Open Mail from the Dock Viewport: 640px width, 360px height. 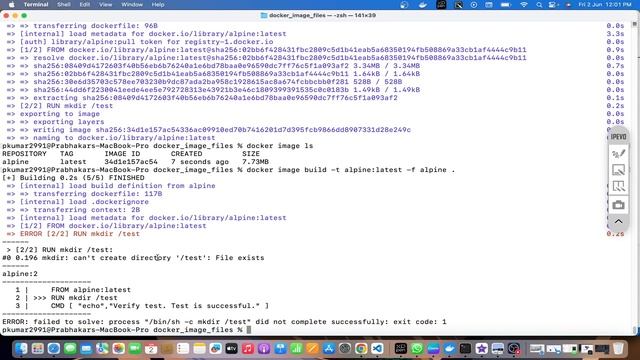(x=86, y=349)
